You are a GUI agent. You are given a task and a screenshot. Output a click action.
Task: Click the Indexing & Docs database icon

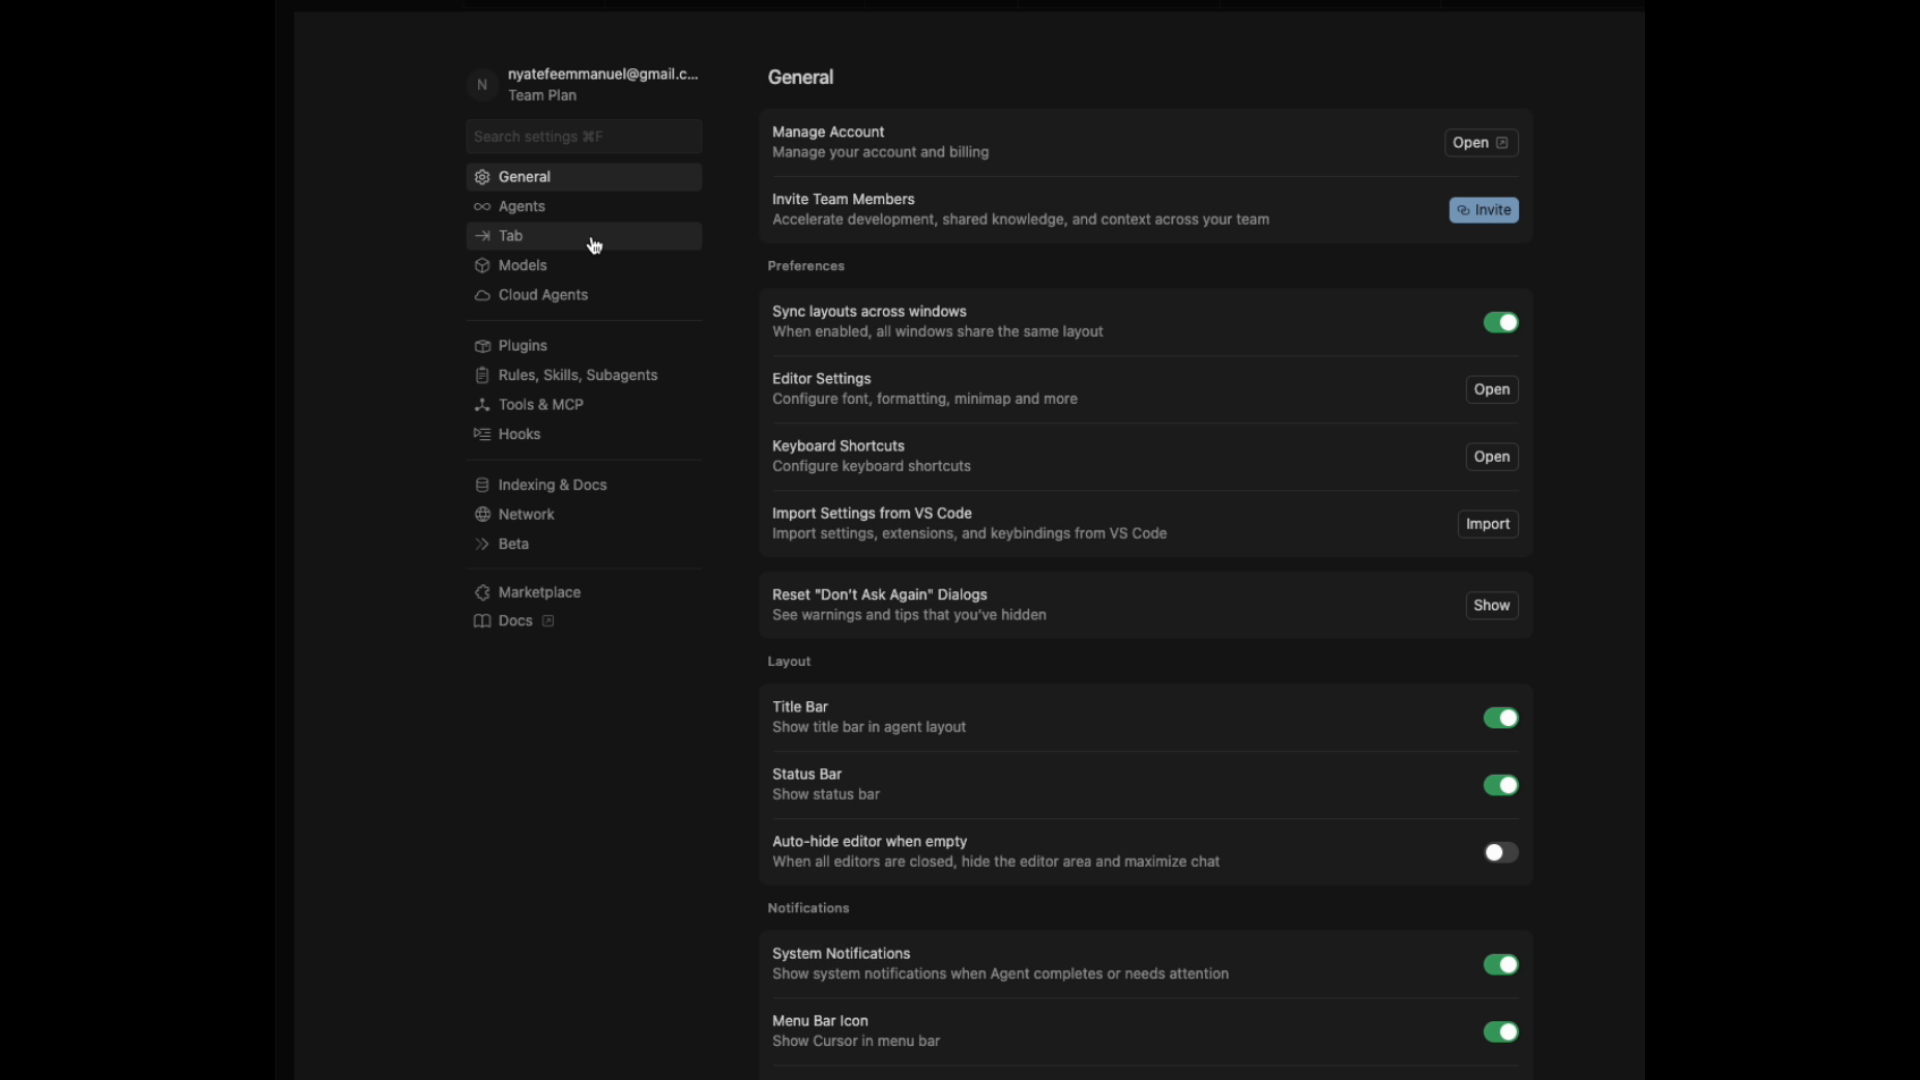482,485
